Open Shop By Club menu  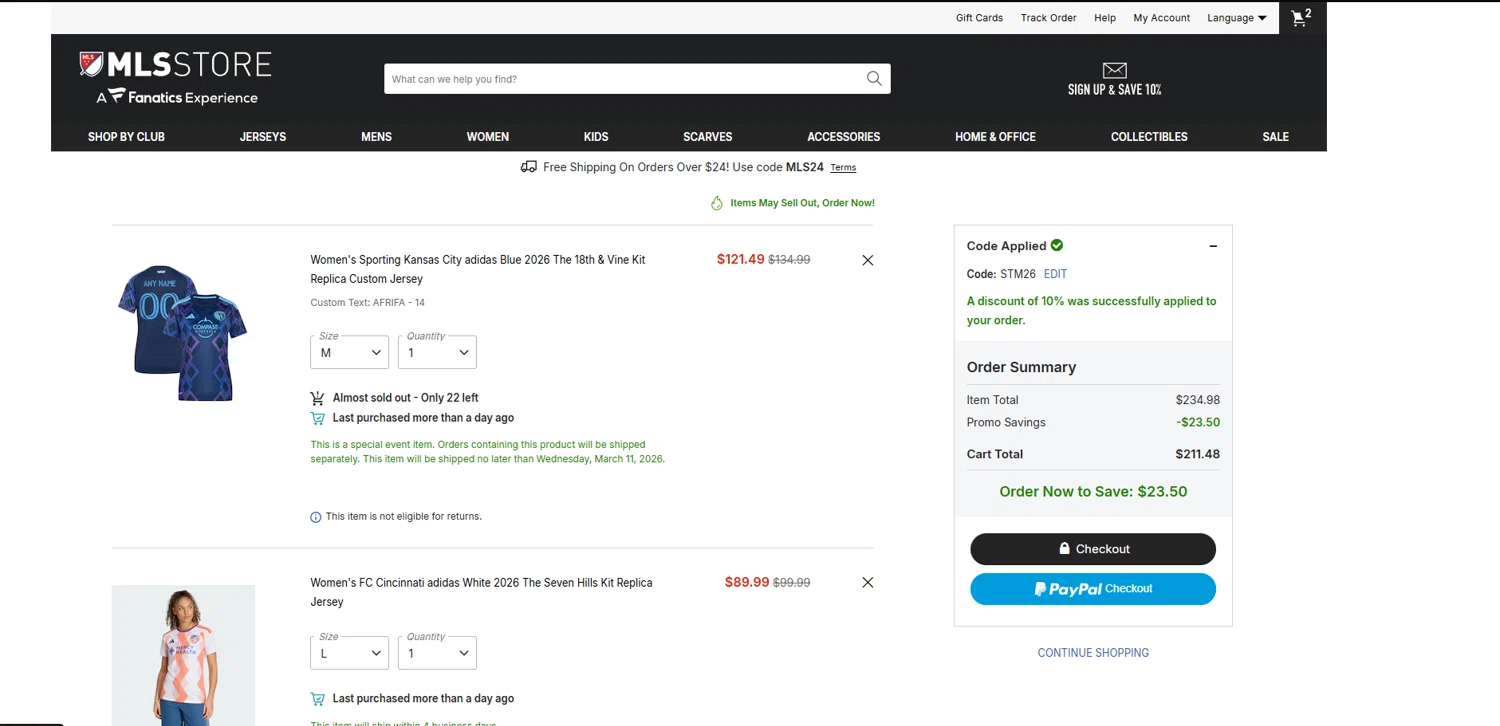click(x=126, y=137)
